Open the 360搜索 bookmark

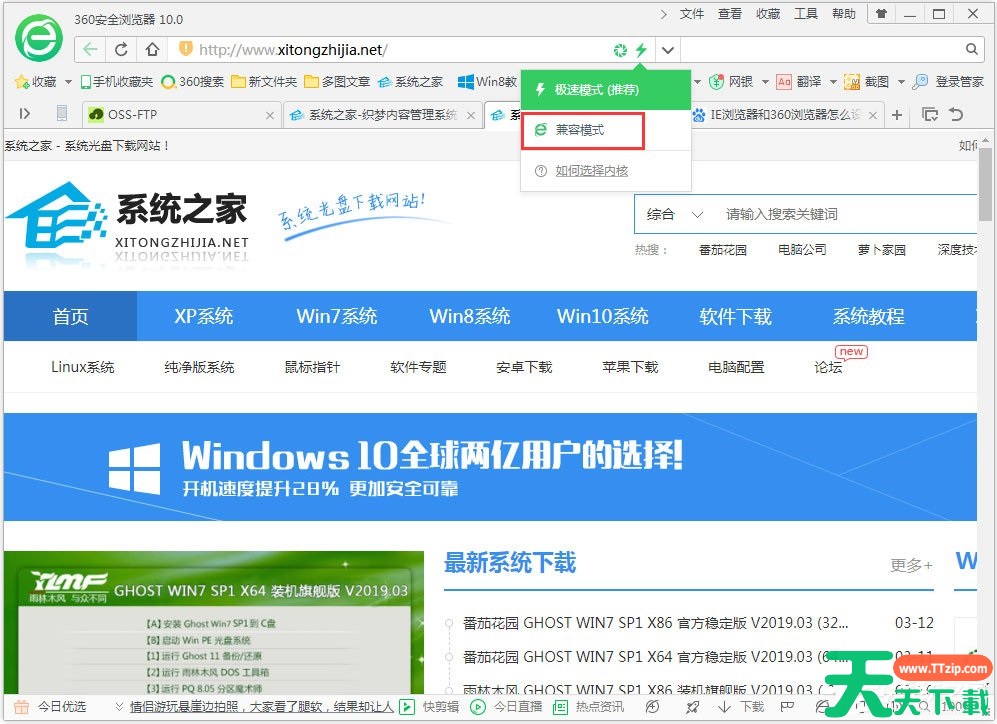click(x=193, y=82)
